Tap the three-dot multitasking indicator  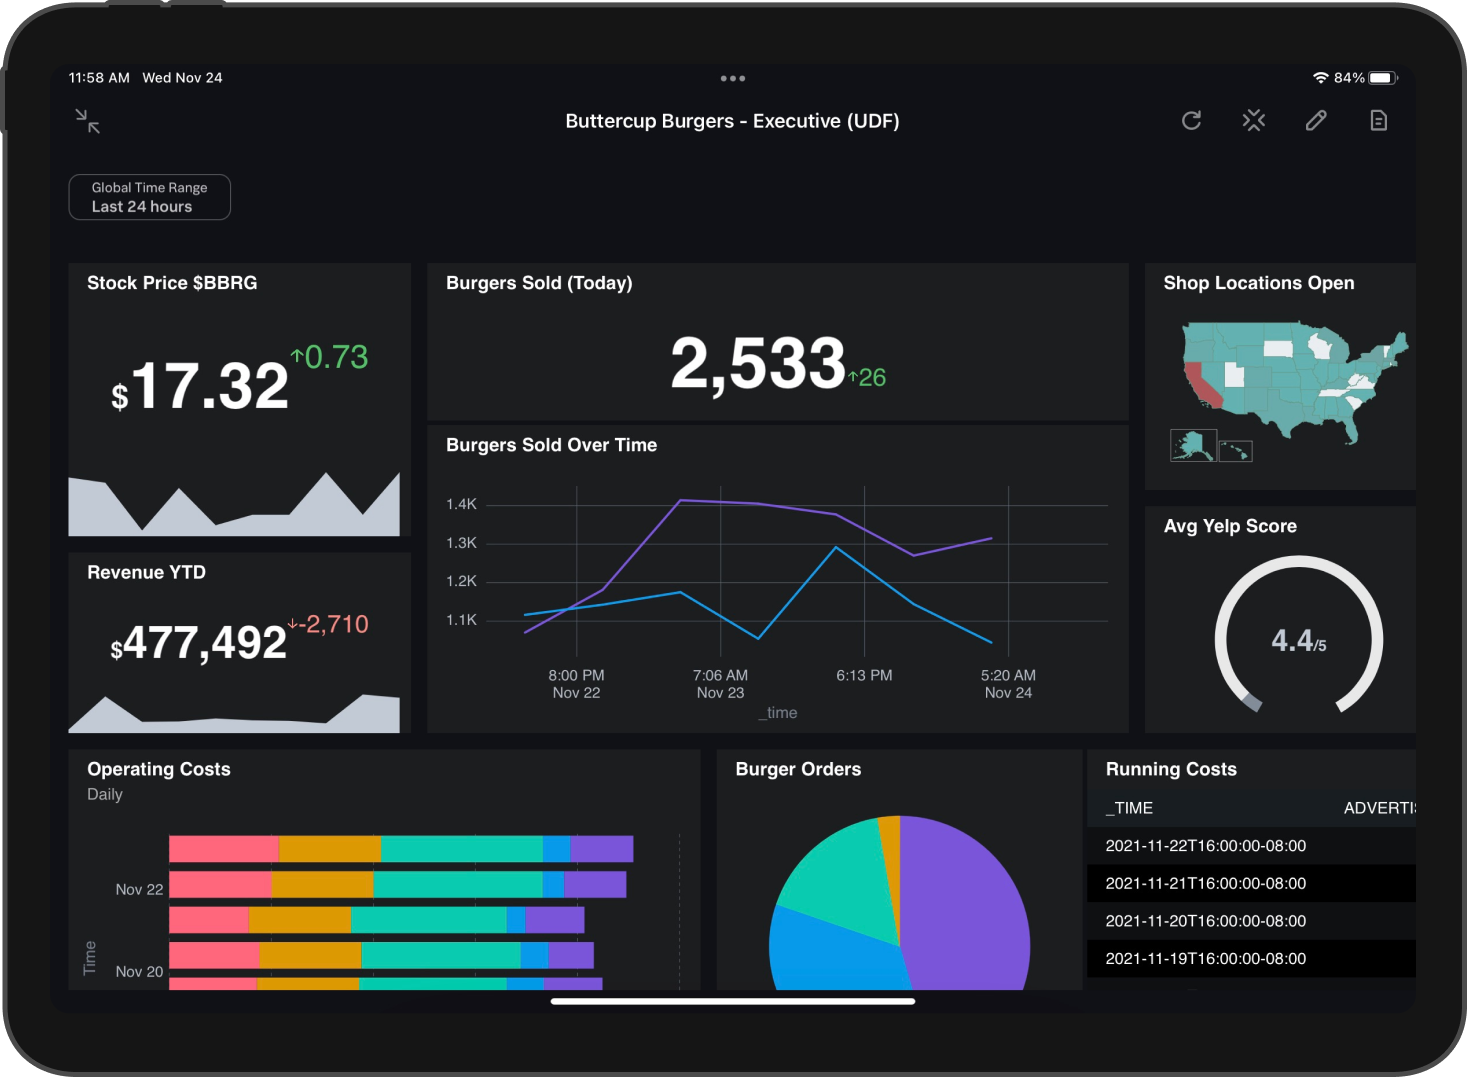pyautogui.click(x=733, y=78)
